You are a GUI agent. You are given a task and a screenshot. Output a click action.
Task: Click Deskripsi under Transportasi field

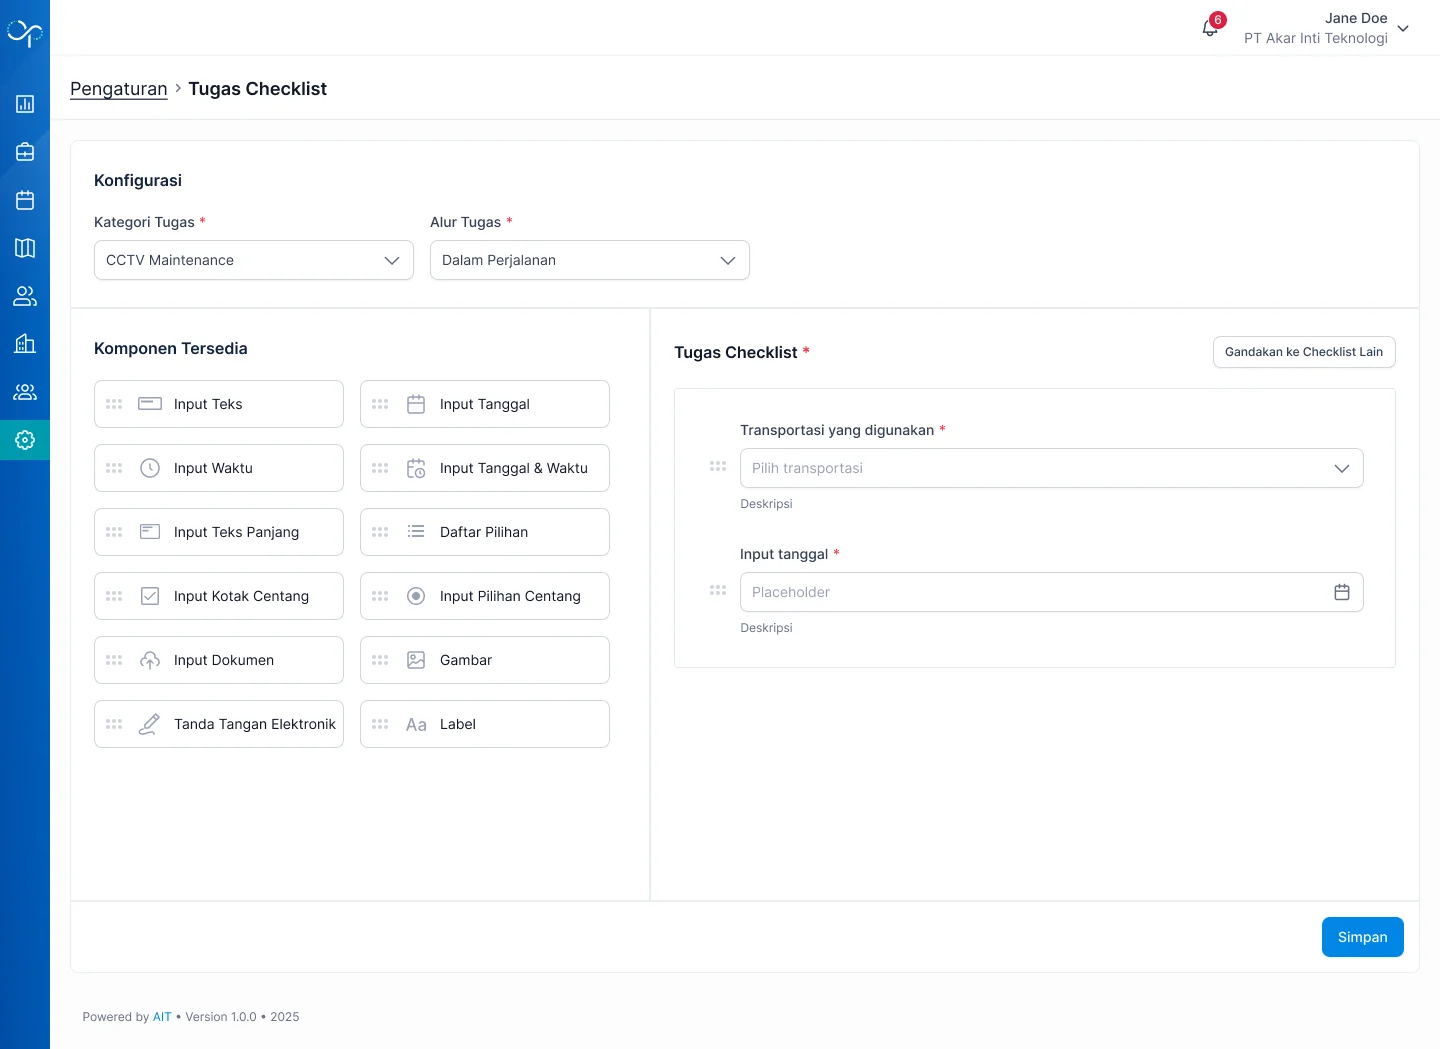pos(766,504)
